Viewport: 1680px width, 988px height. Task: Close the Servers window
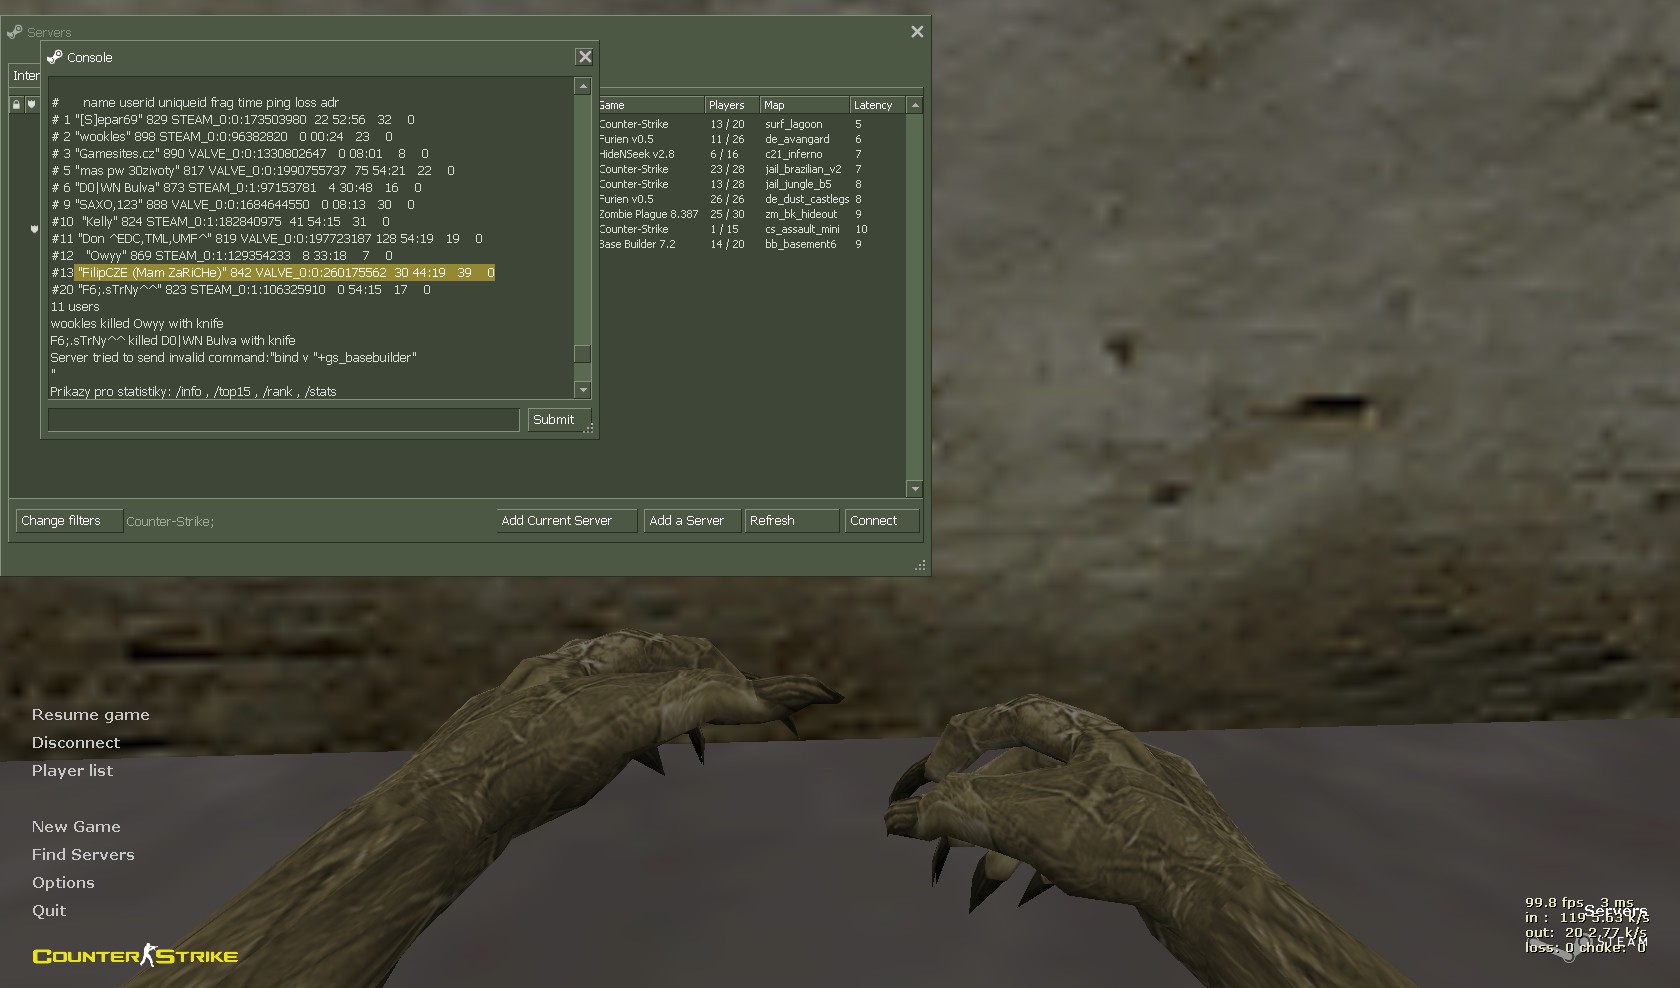coord(917,32)
